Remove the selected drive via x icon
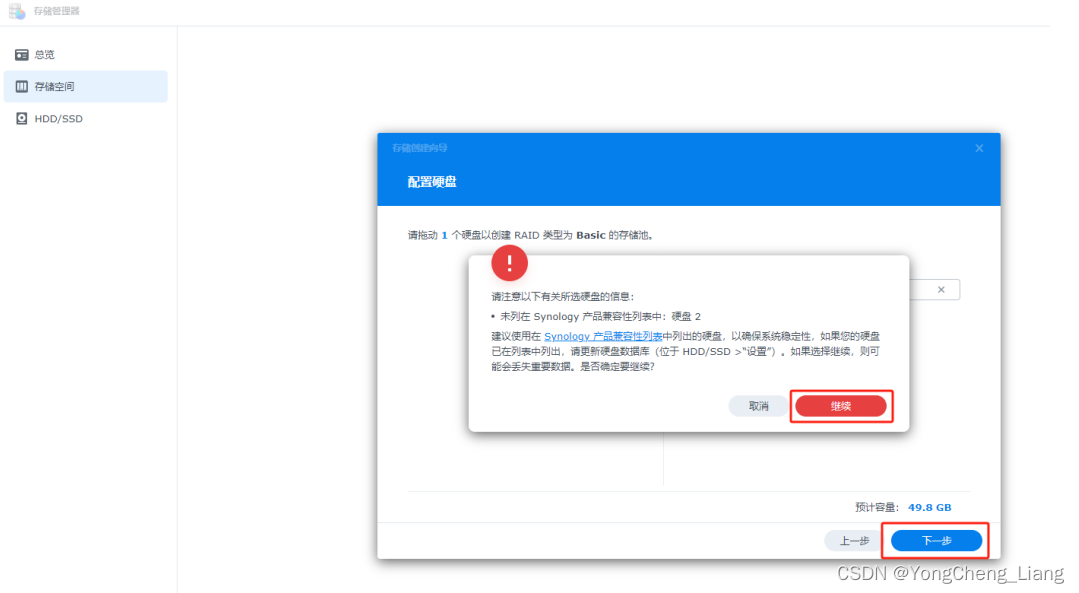Image resolution: width=1079 pixels, height=593 pixels. 941,290
